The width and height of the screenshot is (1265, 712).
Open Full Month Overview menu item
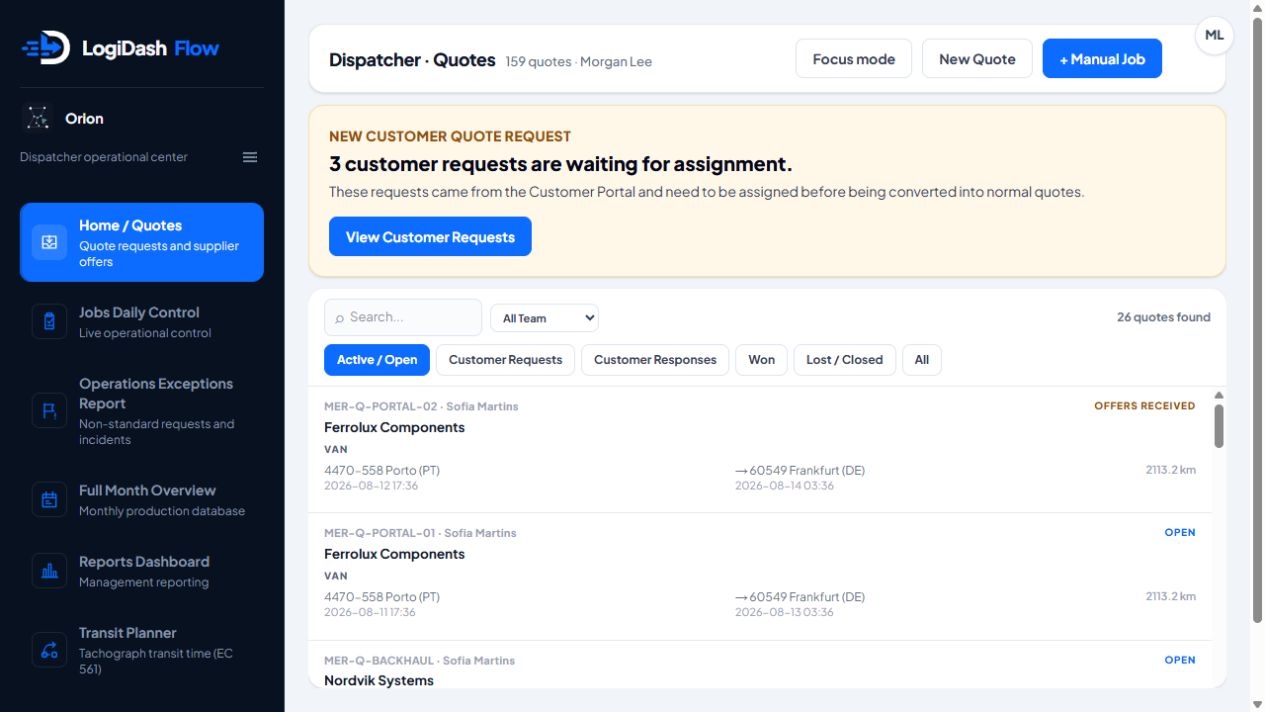tap(142, 500)
